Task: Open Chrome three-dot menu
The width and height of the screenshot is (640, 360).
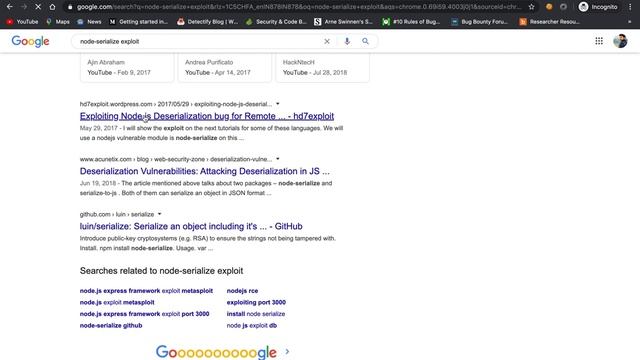Action: [631, 7]
